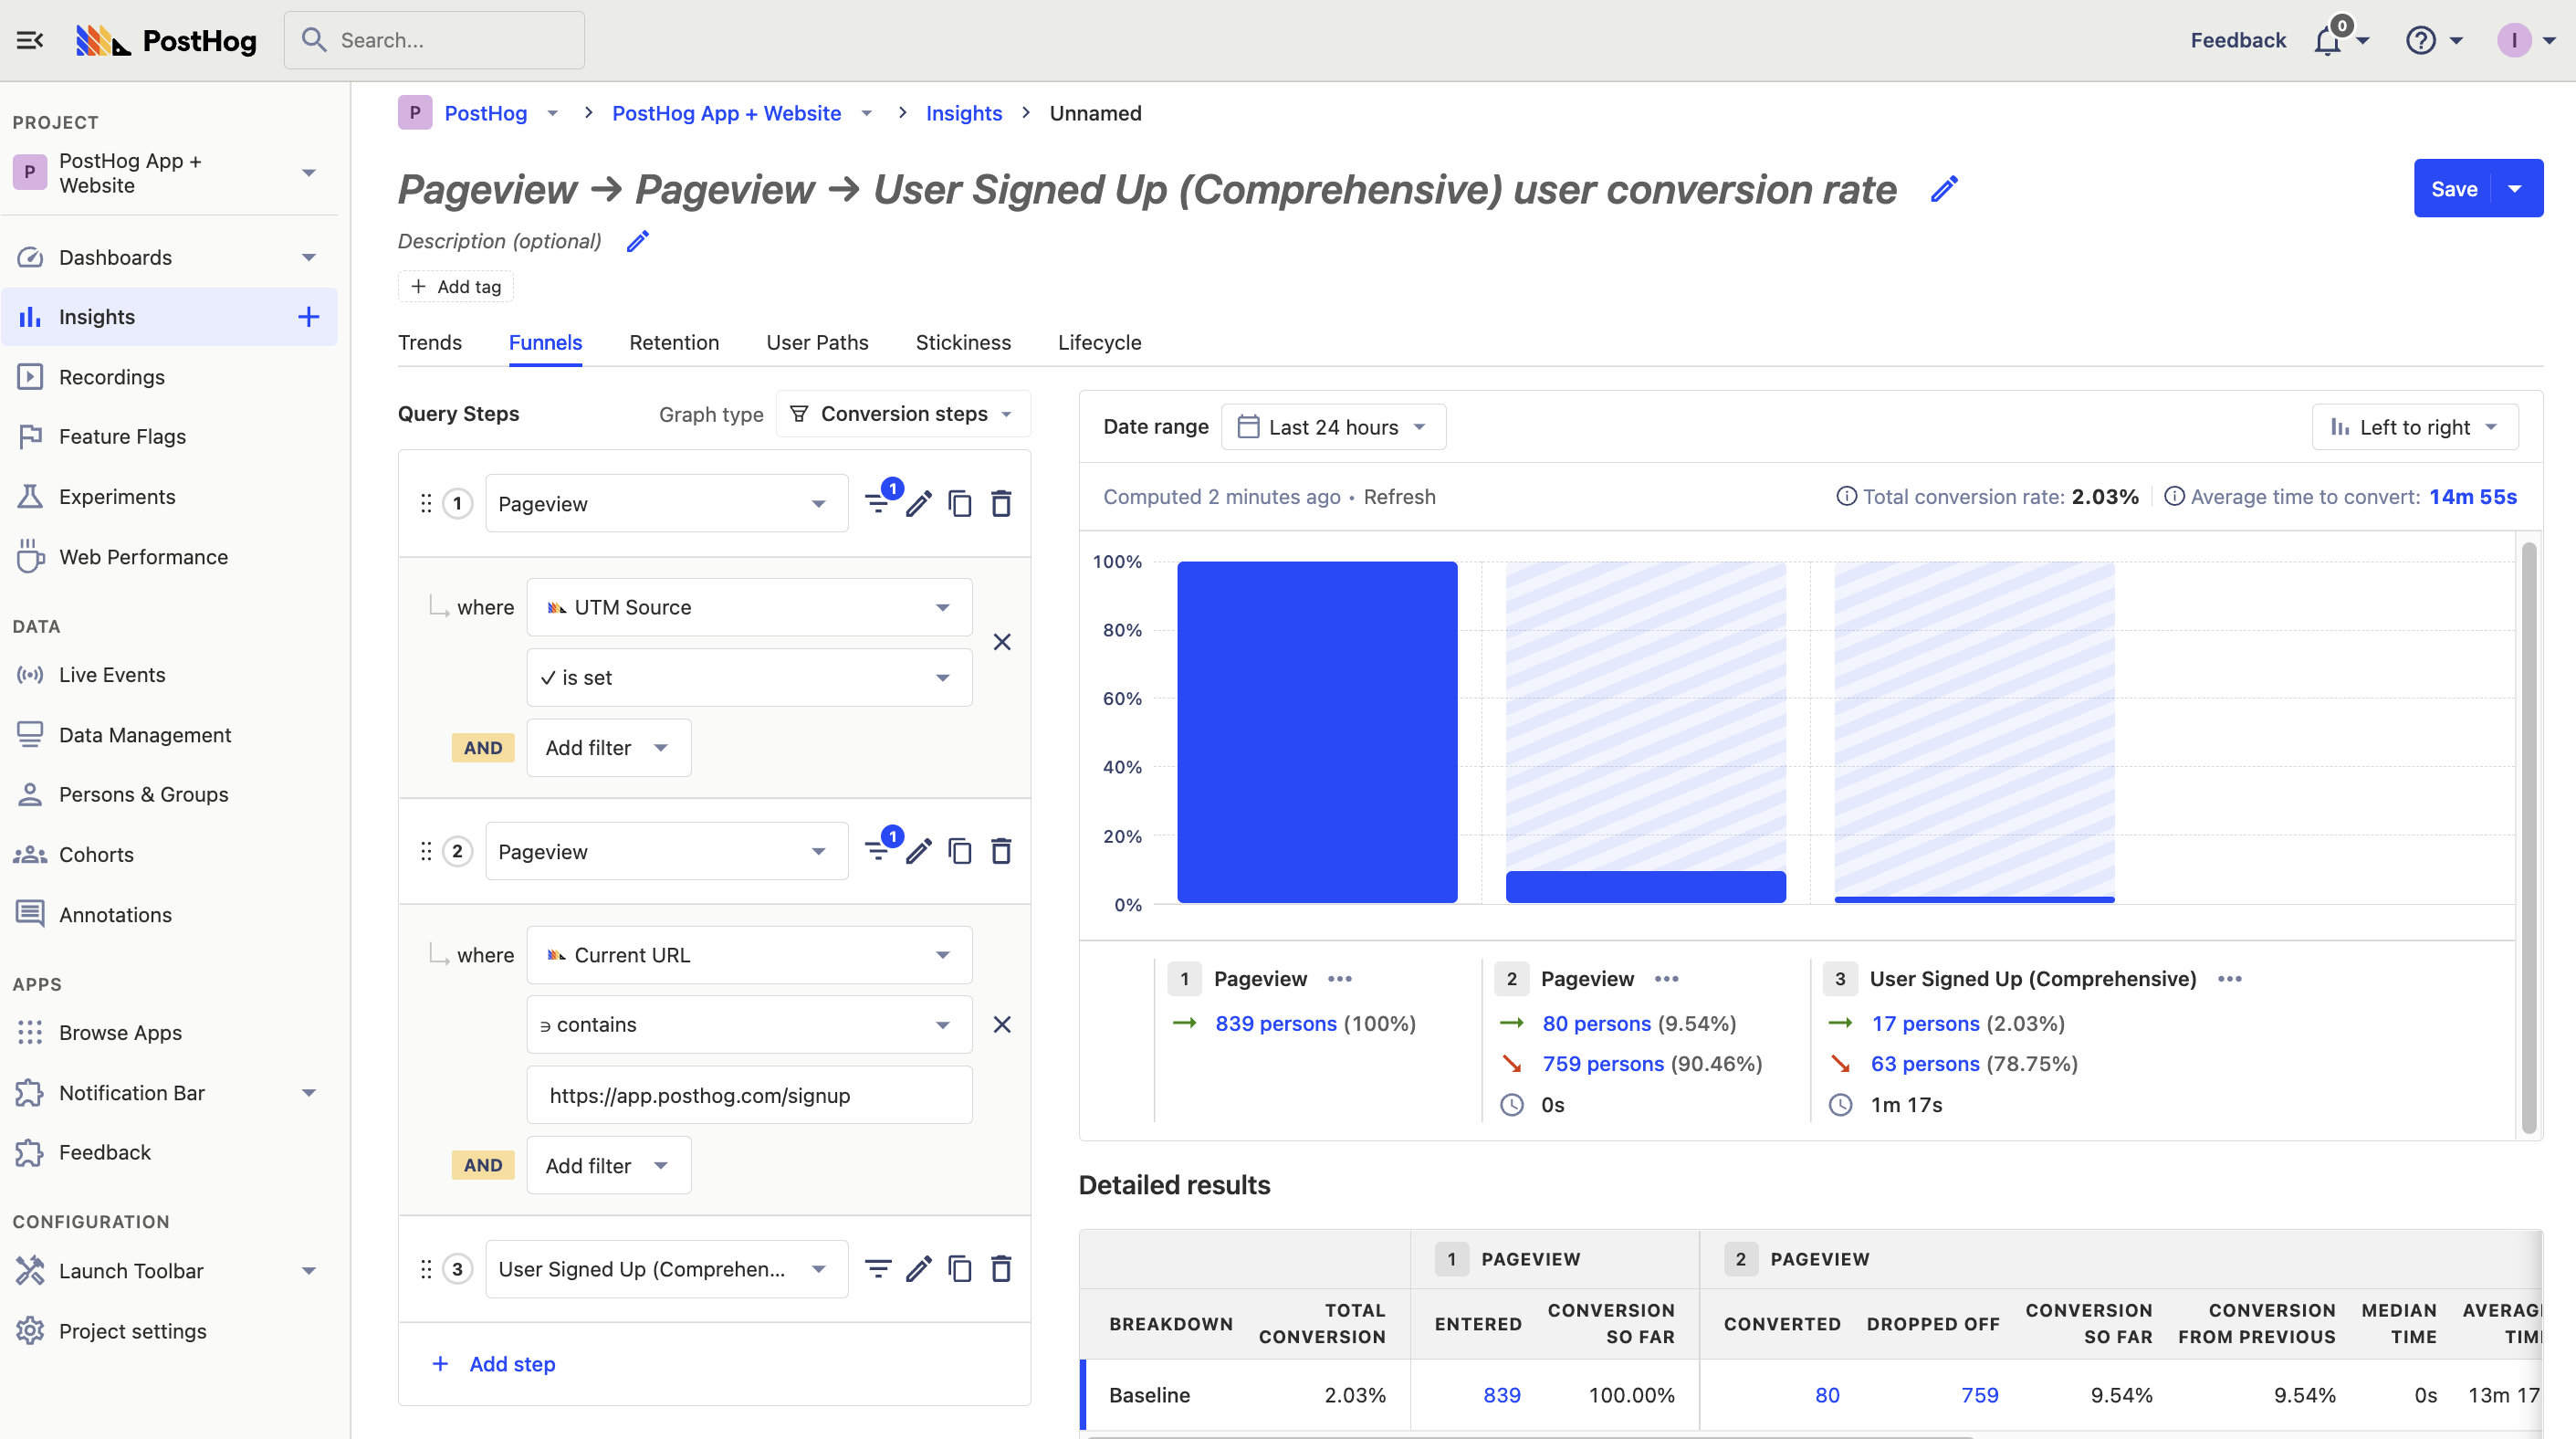Edit step 2 Pageview using the pencil icon
This screenshot has width=2576, height=1439.
point(919,851)
